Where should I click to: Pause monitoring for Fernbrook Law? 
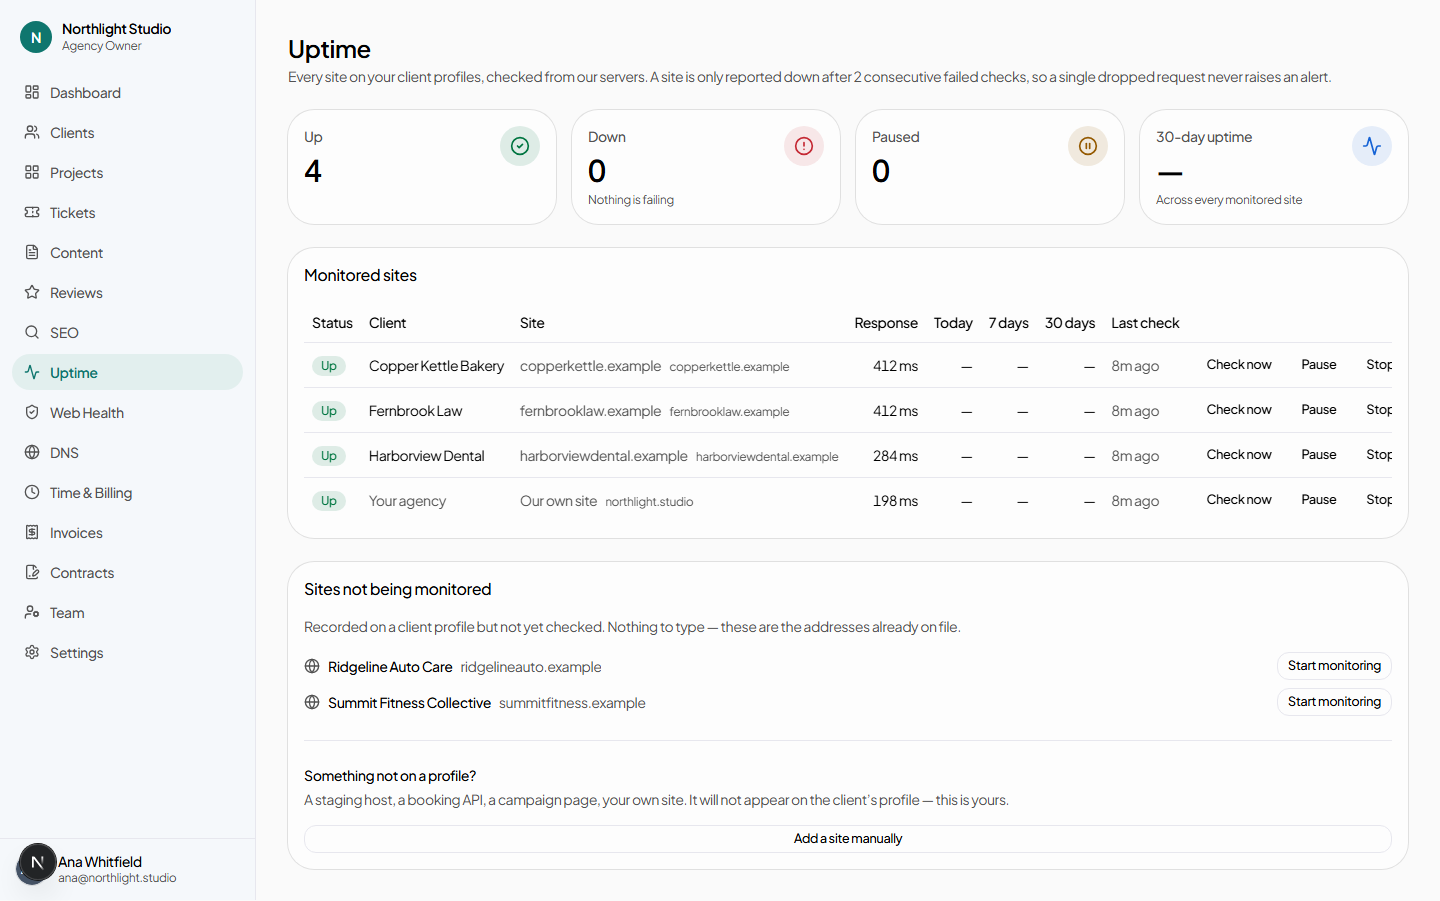click(x=1318, y=409)
